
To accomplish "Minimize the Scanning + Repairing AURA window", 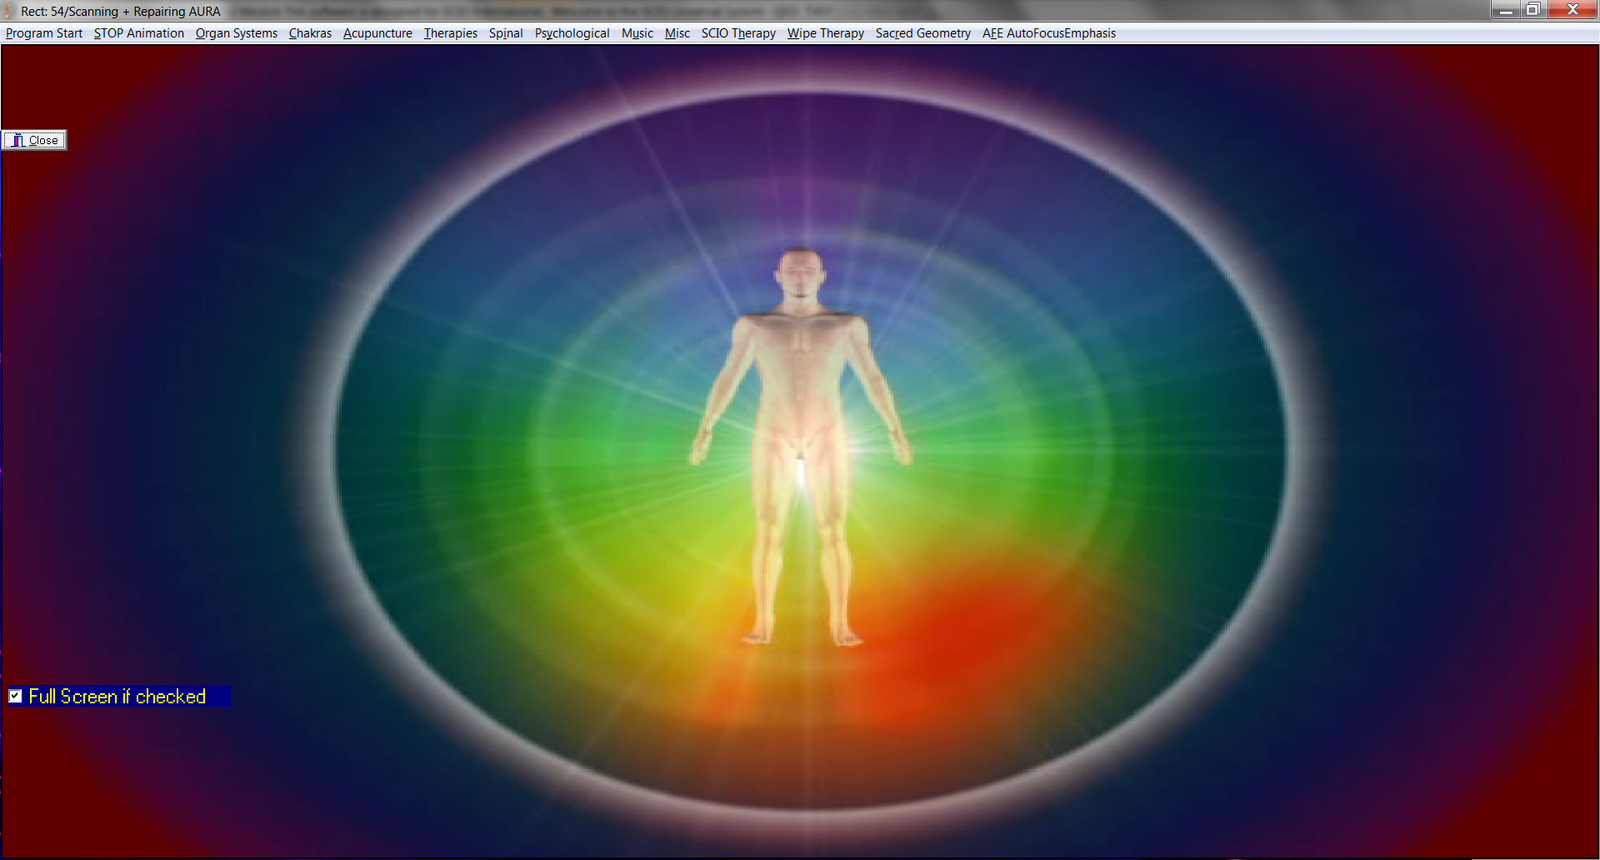I will point(1506,10).
